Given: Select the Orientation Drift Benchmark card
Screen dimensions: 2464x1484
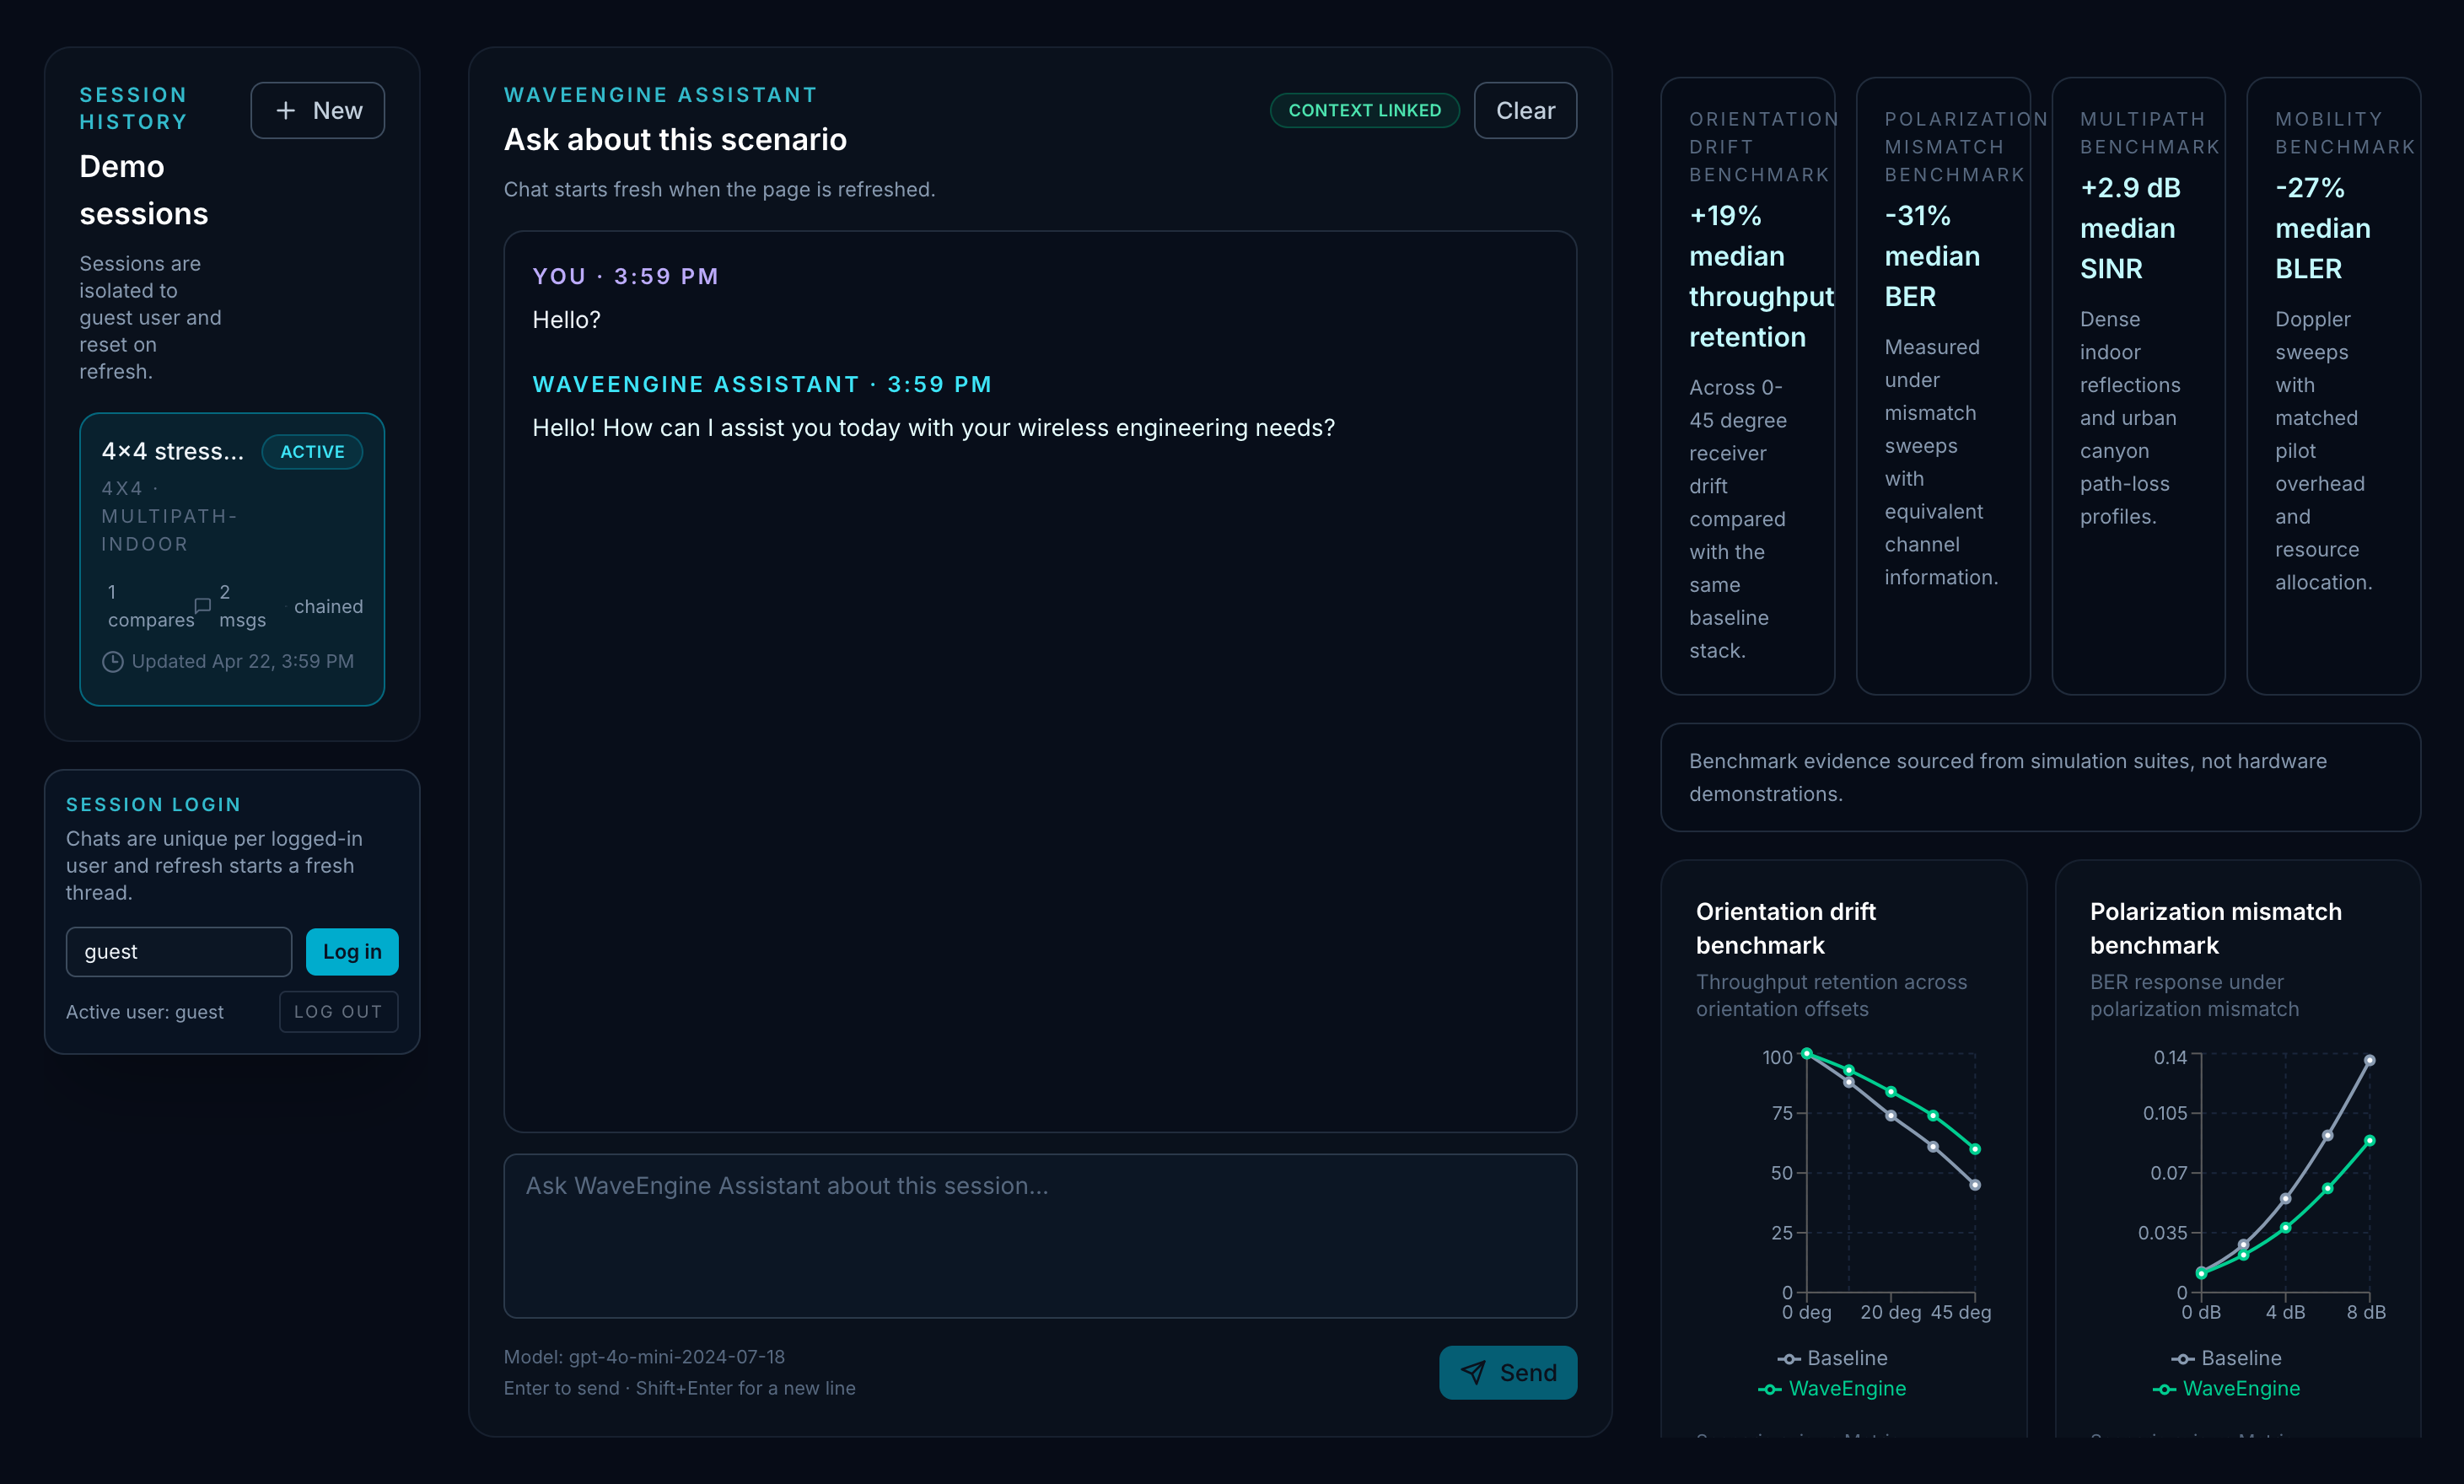Looking at the screenshot, I should 1747,385.
